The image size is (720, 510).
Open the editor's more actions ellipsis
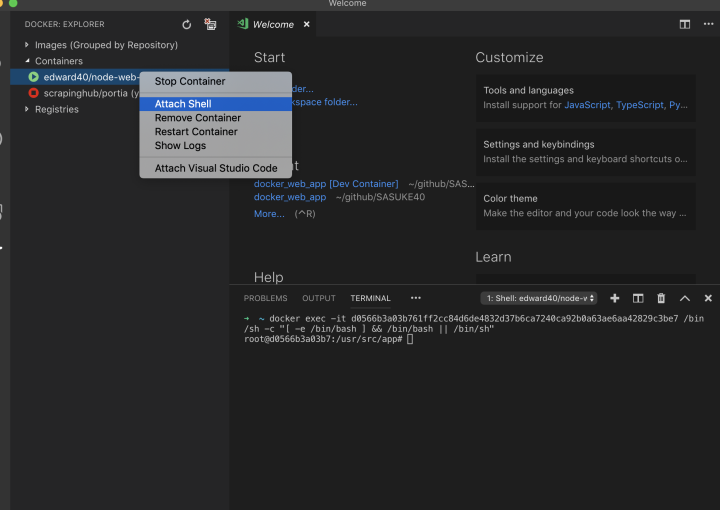(708, 24)
